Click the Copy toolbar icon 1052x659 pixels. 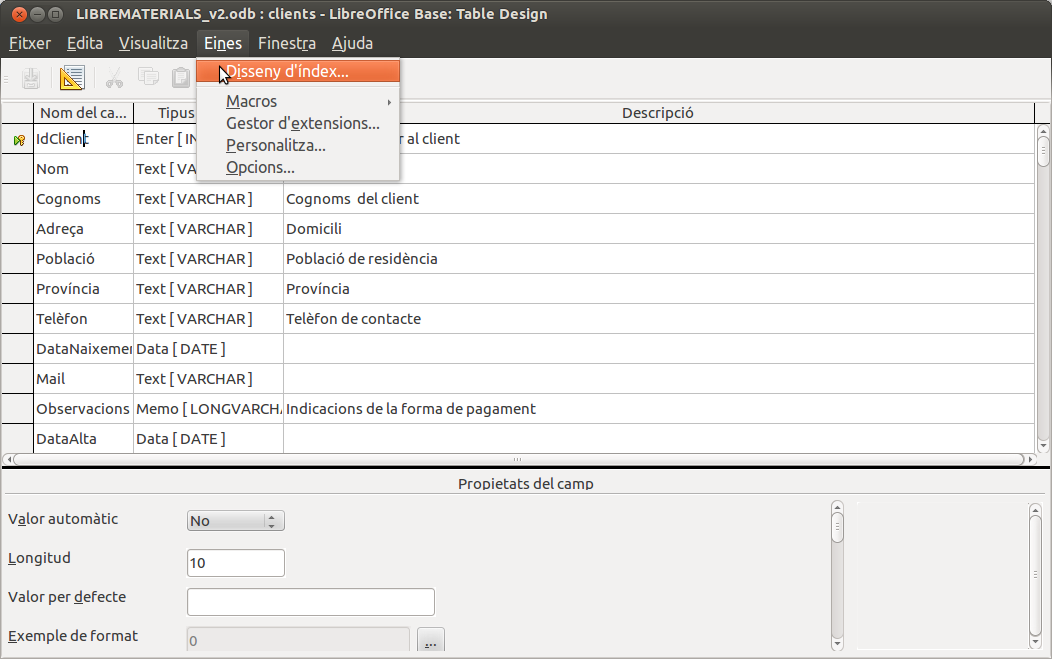click(148, 78)
